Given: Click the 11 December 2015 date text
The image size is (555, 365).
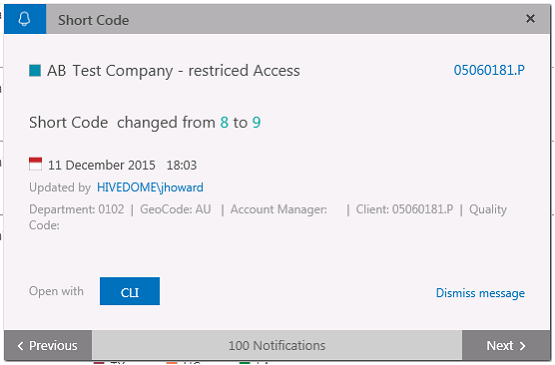Looking at the screenshot, I should (102, 165).
